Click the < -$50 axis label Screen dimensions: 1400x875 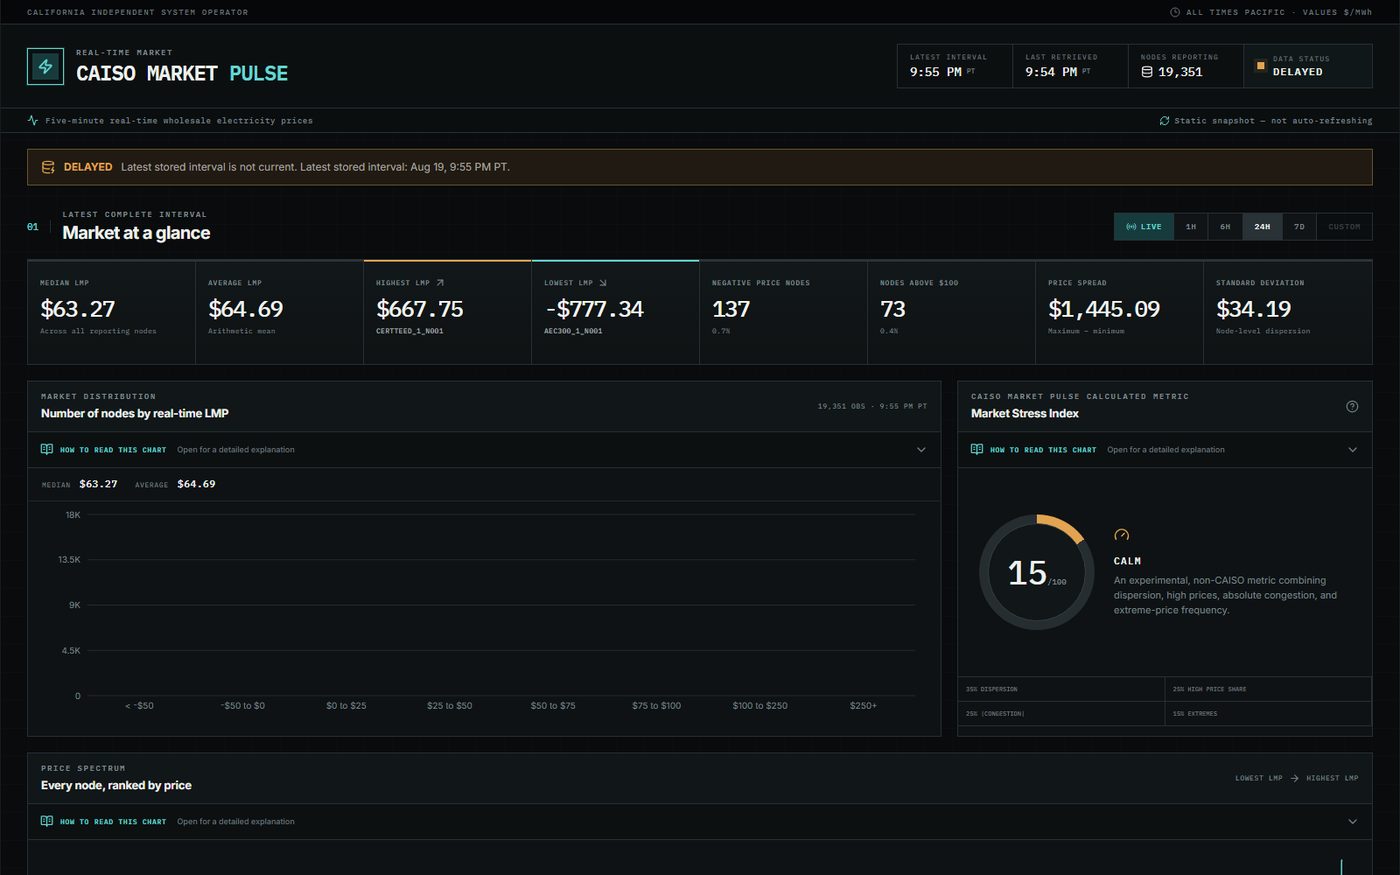tap(139, 706)
